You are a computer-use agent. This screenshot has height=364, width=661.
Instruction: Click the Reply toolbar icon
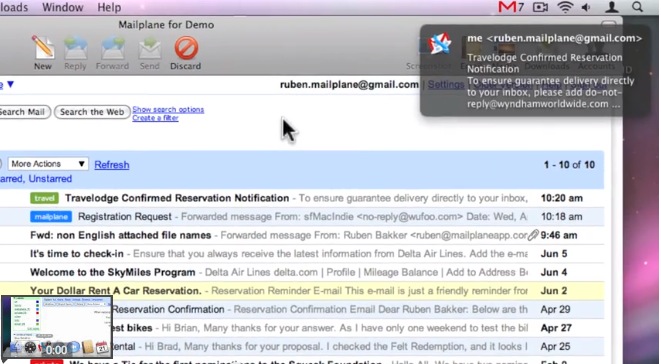[75, 48]
